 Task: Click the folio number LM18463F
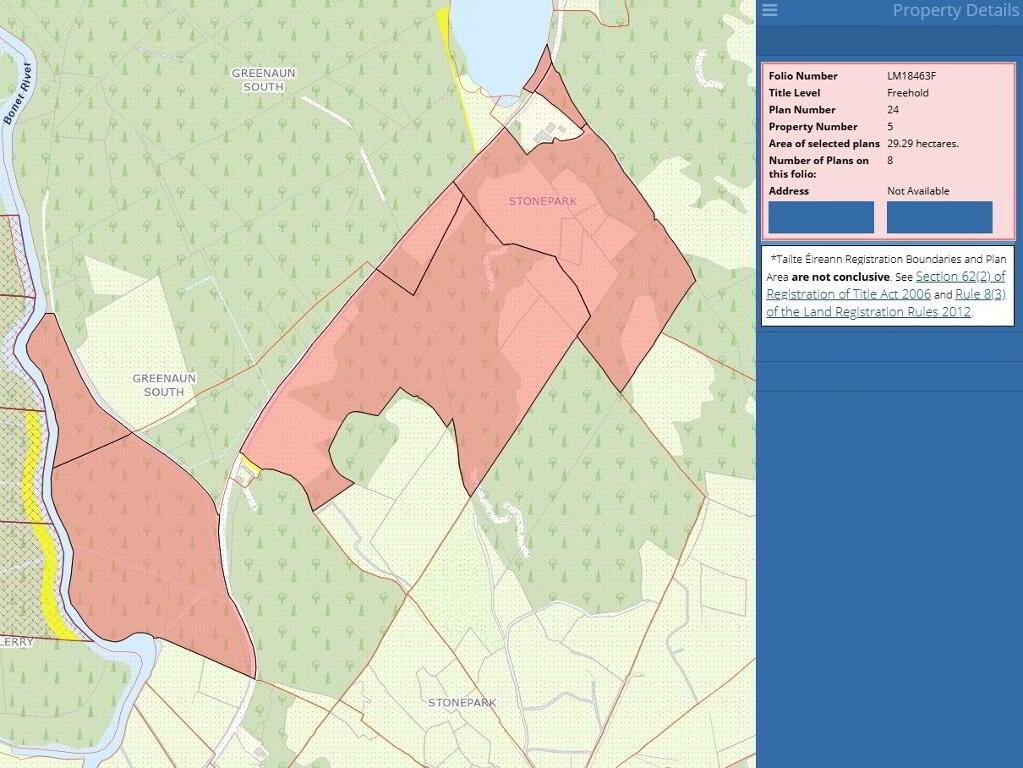[911, 76]
